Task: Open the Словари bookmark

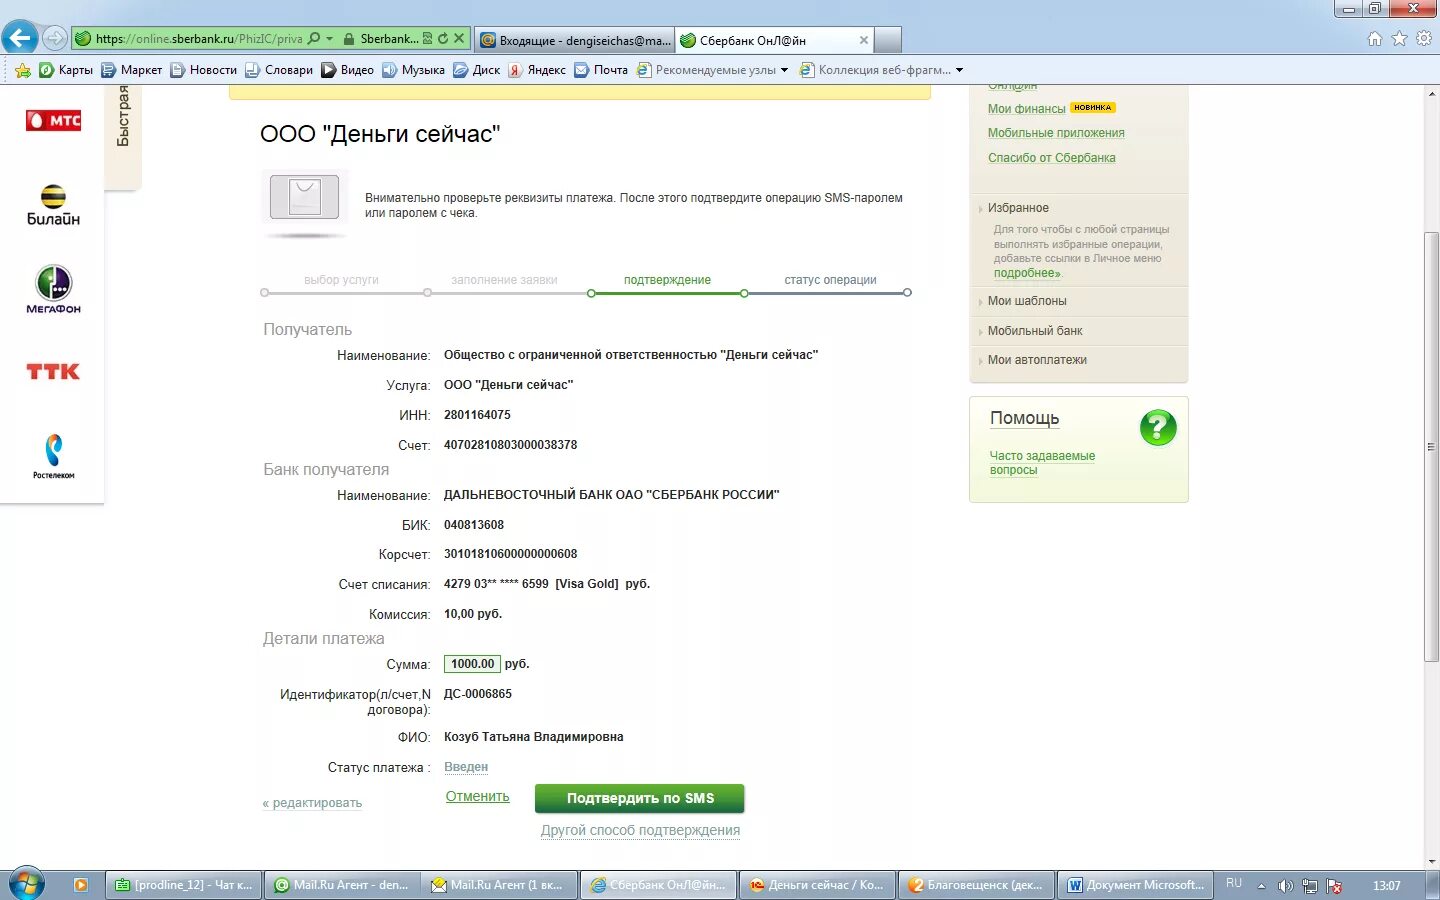Action: pos(279,70)
